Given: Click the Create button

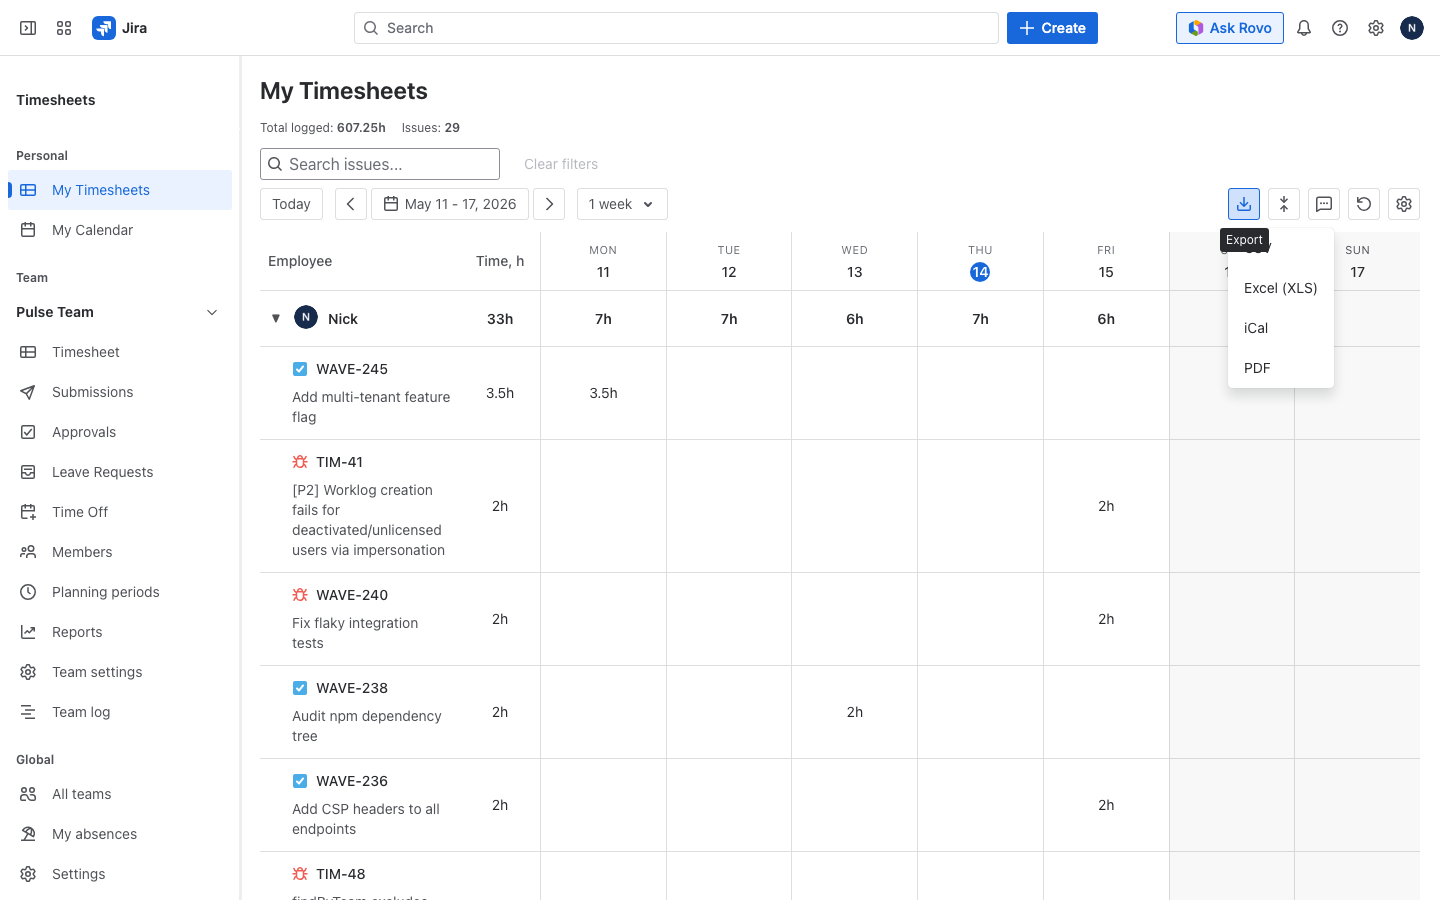Looking at the screenshot, I should (x=1052, y=28).
